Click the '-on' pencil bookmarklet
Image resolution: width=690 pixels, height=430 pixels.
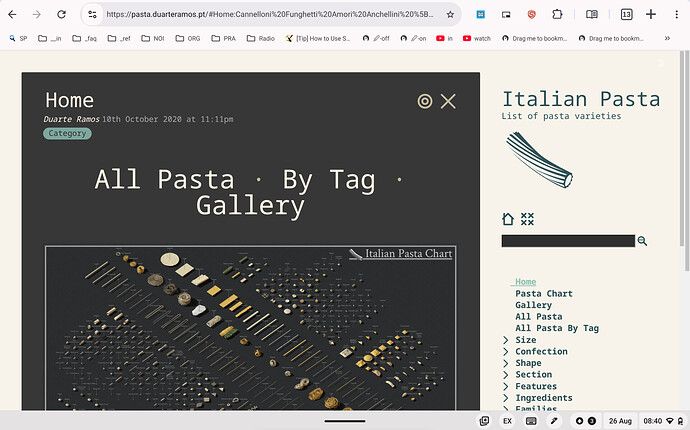pyautogui.click(x=413, y=38)
